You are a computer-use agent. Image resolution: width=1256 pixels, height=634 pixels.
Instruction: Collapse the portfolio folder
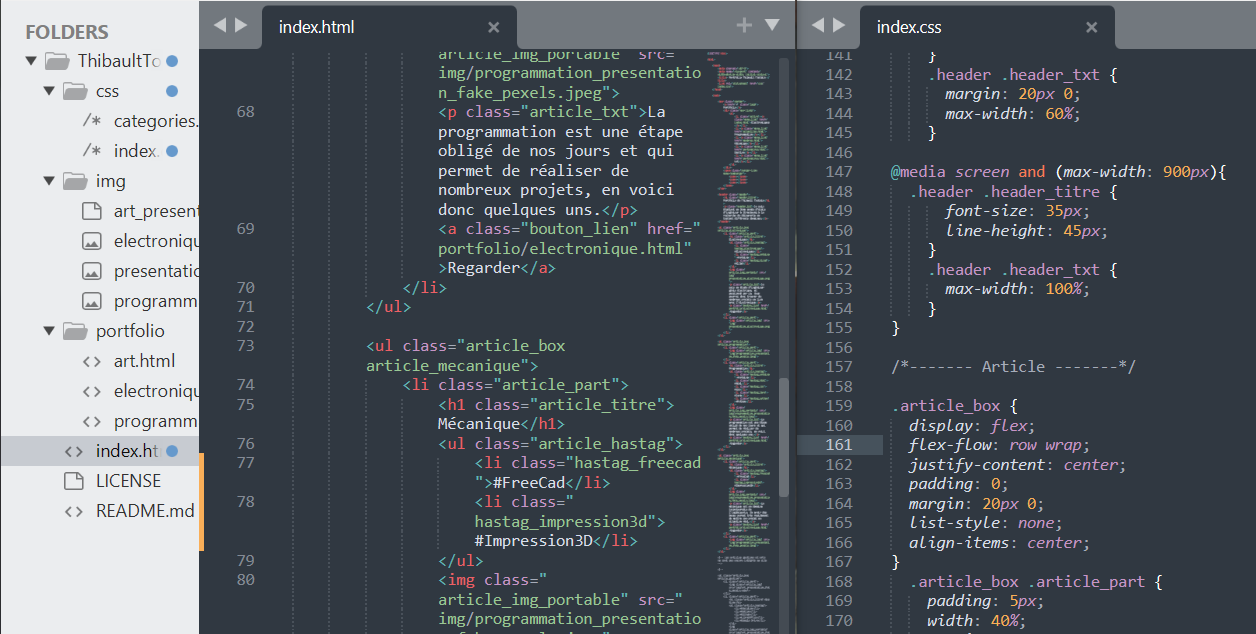point(48,331)
